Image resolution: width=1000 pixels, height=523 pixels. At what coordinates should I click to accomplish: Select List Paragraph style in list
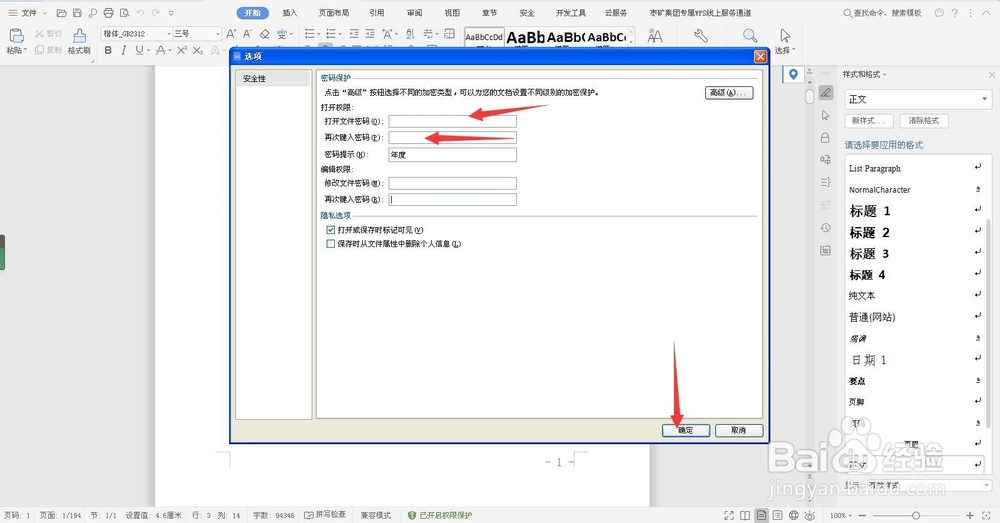click(915, 168)
